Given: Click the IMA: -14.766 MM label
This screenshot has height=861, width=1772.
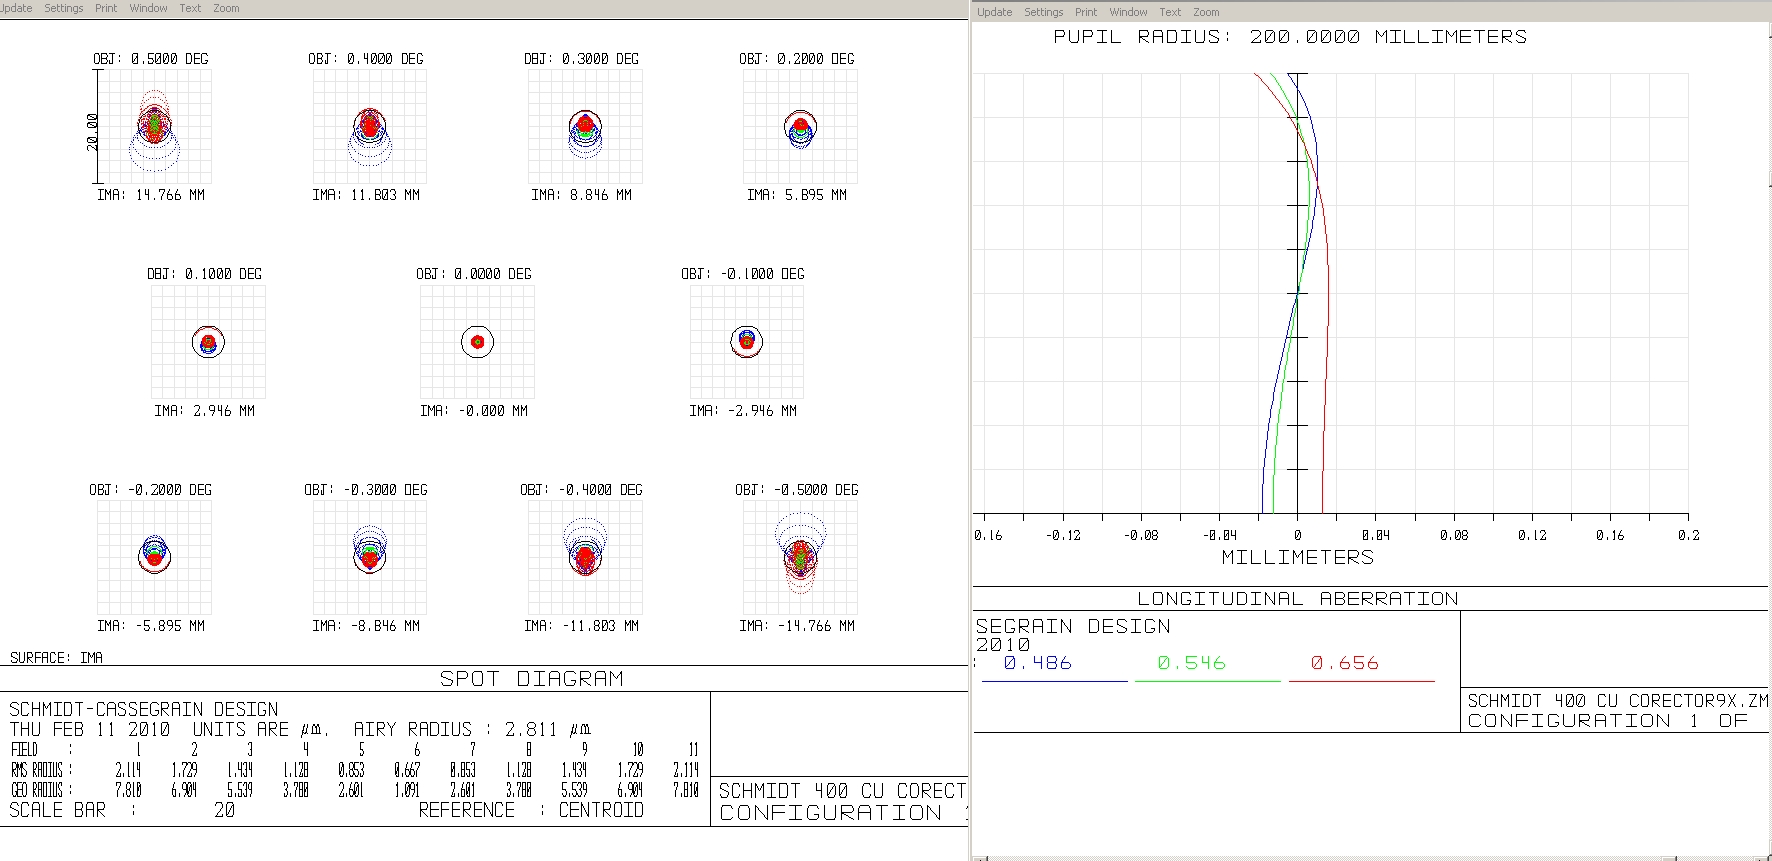Looking at the screenshot, I should [797, 626].
